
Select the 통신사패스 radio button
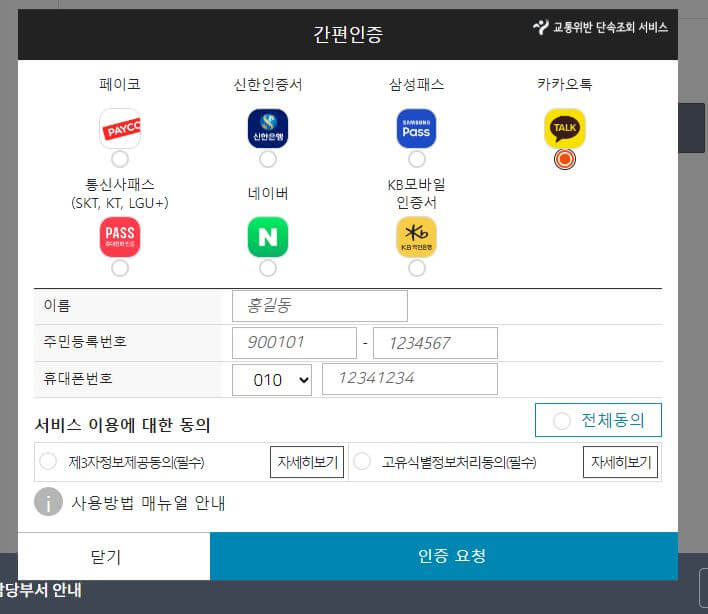tap(120, 268)
